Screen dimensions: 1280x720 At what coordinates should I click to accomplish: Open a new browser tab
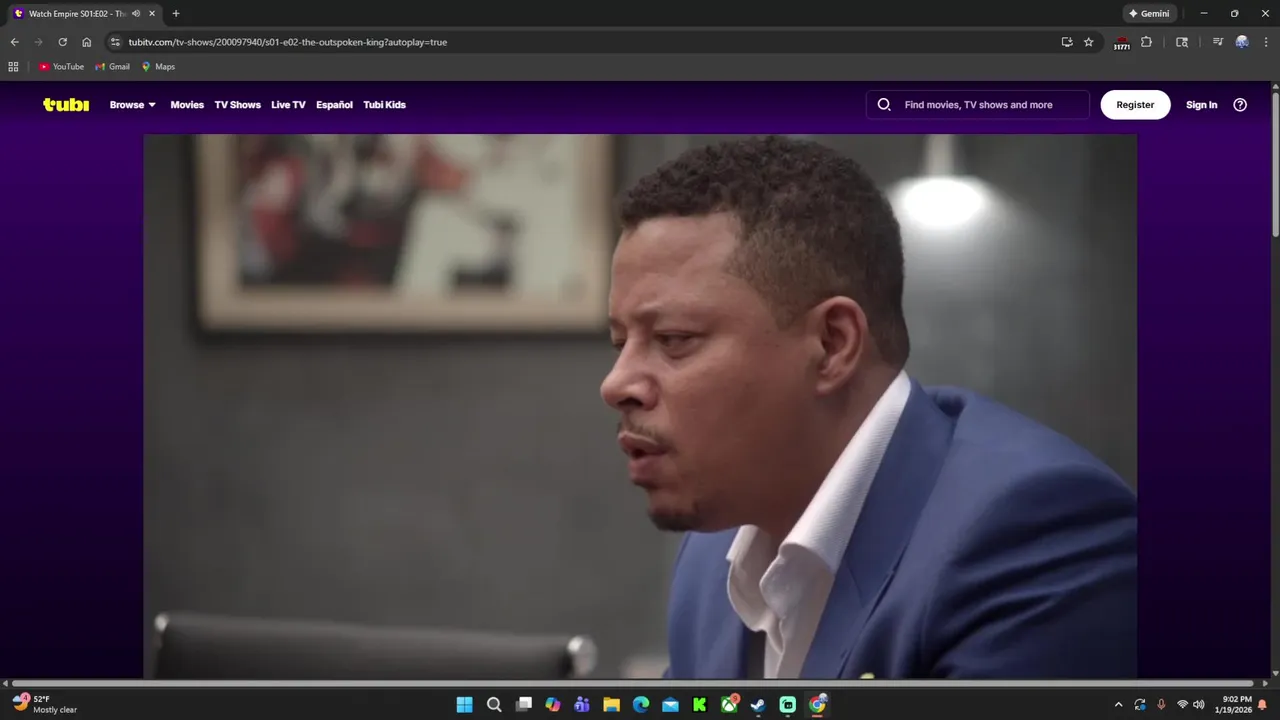pos(176,14)
